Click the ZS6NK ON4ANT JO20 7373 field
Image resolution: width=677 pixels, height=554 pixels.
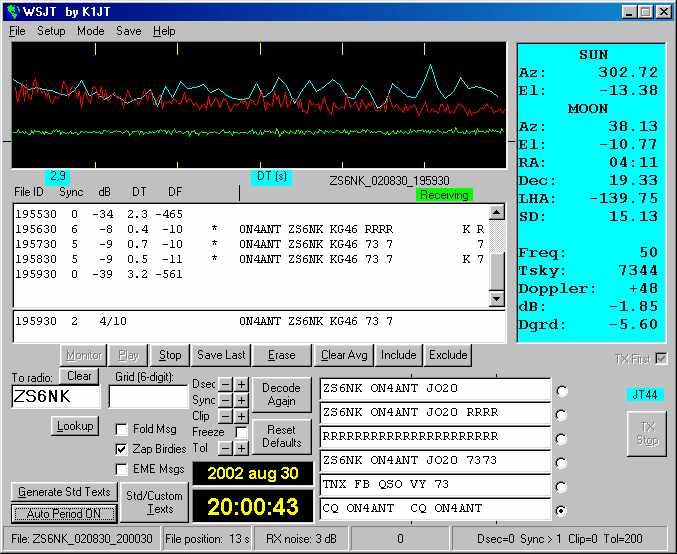[x=435, y=461]
